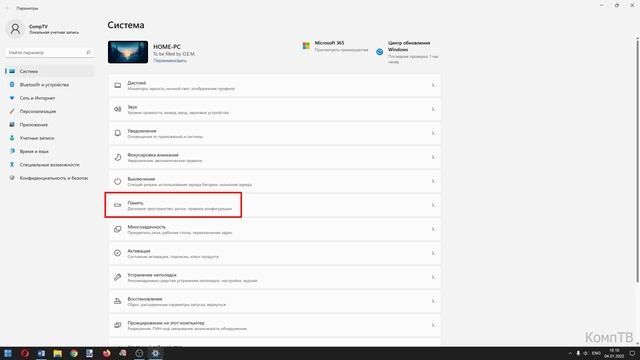The height and width of the screenshot is (360, 640).
Task: Click the Восстановление recovery icon
Action: (x=118, y=301)
